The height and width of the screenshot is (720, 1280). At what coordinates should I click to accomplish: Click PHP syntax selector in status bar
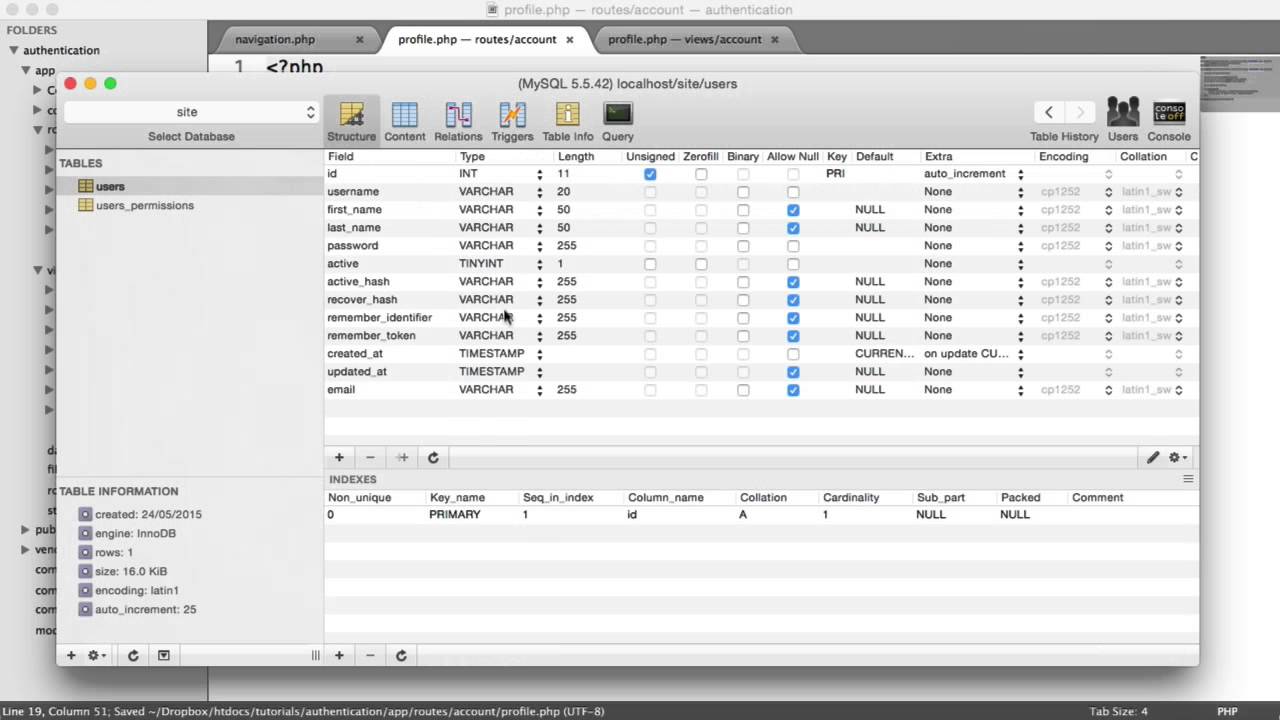tap(1227, 711)
